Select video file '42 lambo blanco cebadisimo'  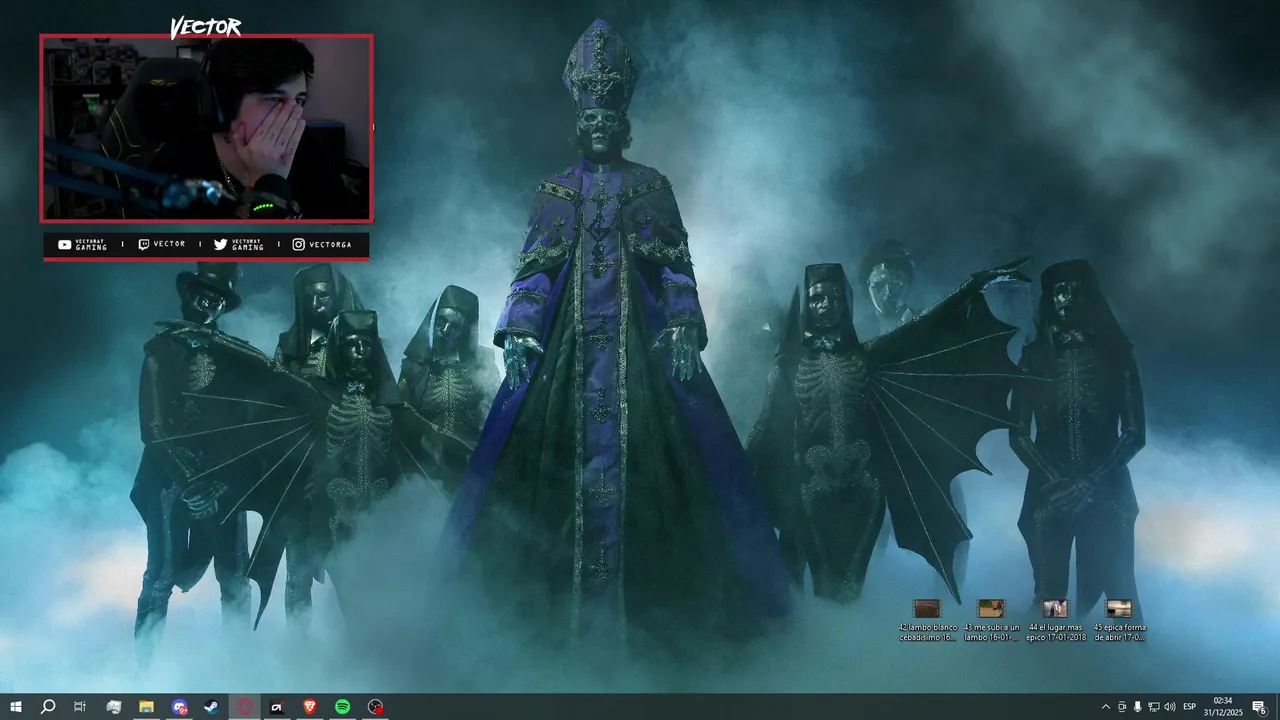point(928,620)
